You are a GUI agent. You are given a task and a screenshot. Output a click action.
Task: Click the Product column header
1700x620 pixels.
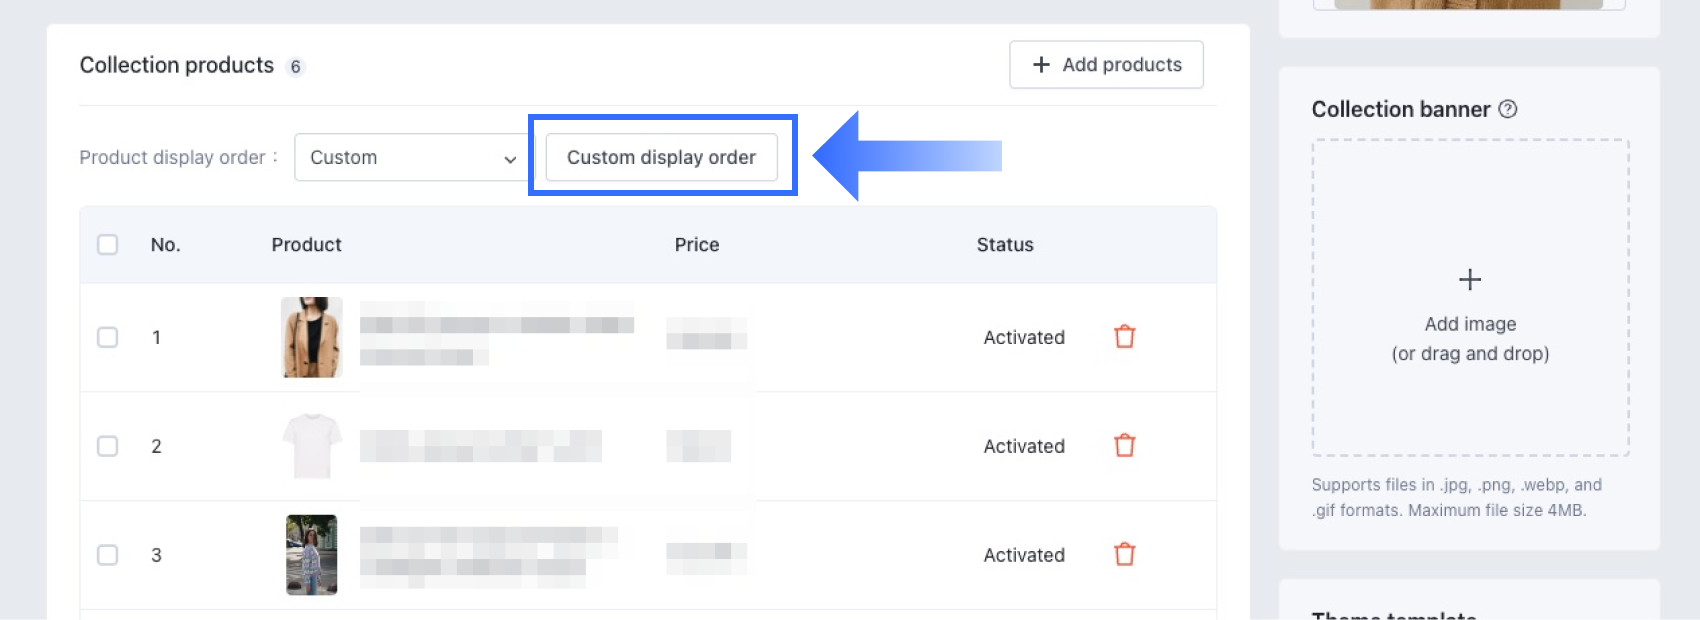(306, 245)
